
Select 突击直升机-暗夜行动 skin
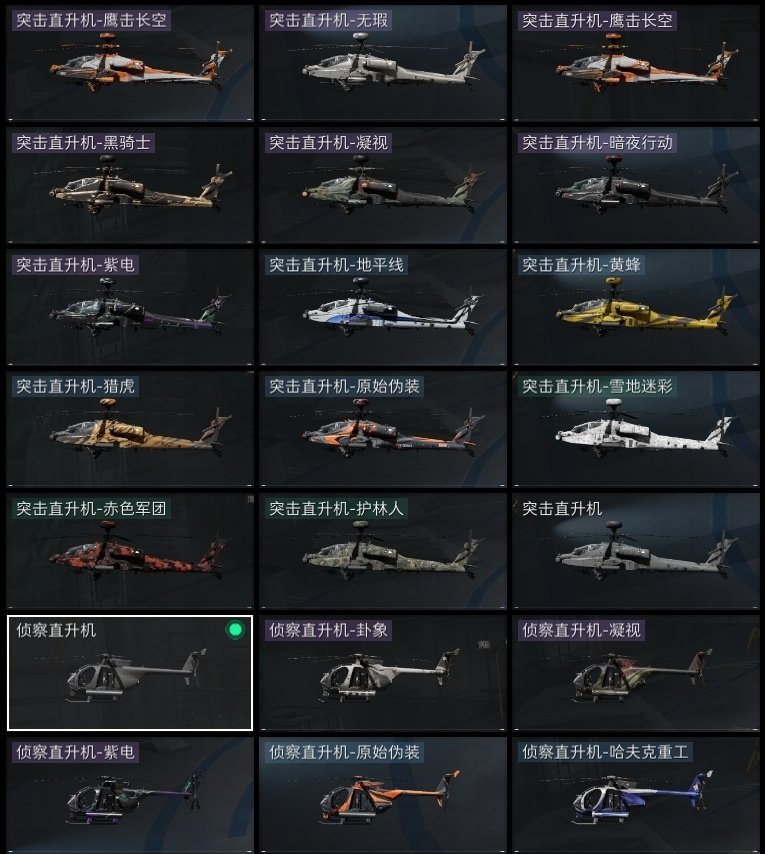click(636, 185)
